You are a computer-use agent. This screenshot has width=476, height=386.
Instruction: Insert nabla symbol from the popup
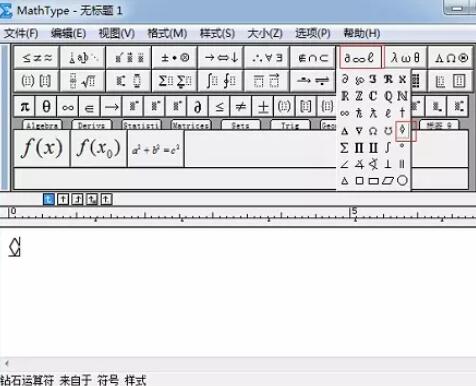[359, 130]
